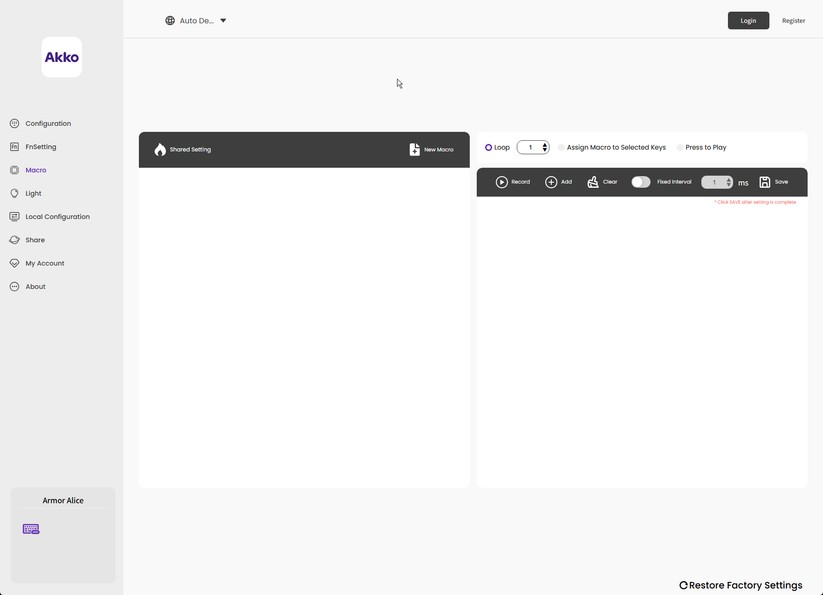Save macro using the floppy icon
The image size is (823, 595).
(x=765, y=182)
